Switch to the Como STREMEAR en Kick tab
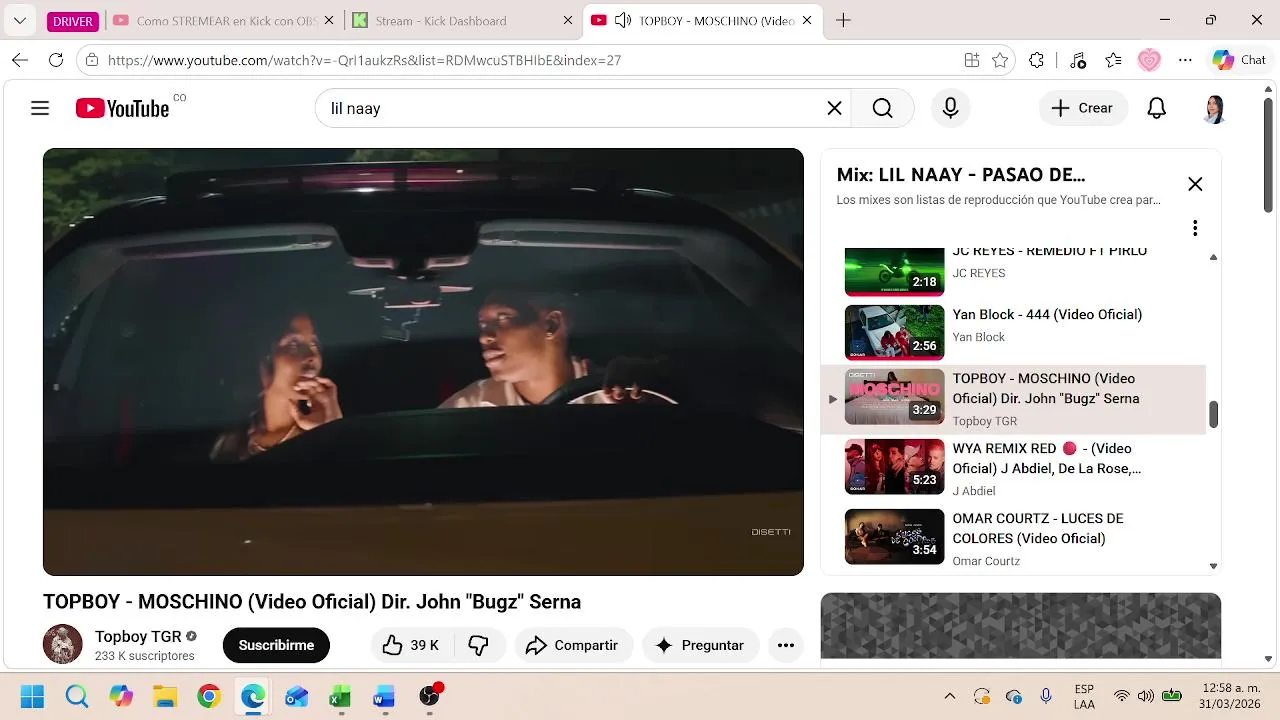Viewport: 1280px width, 720px height. pyautogui.click(x=225, y=20)
